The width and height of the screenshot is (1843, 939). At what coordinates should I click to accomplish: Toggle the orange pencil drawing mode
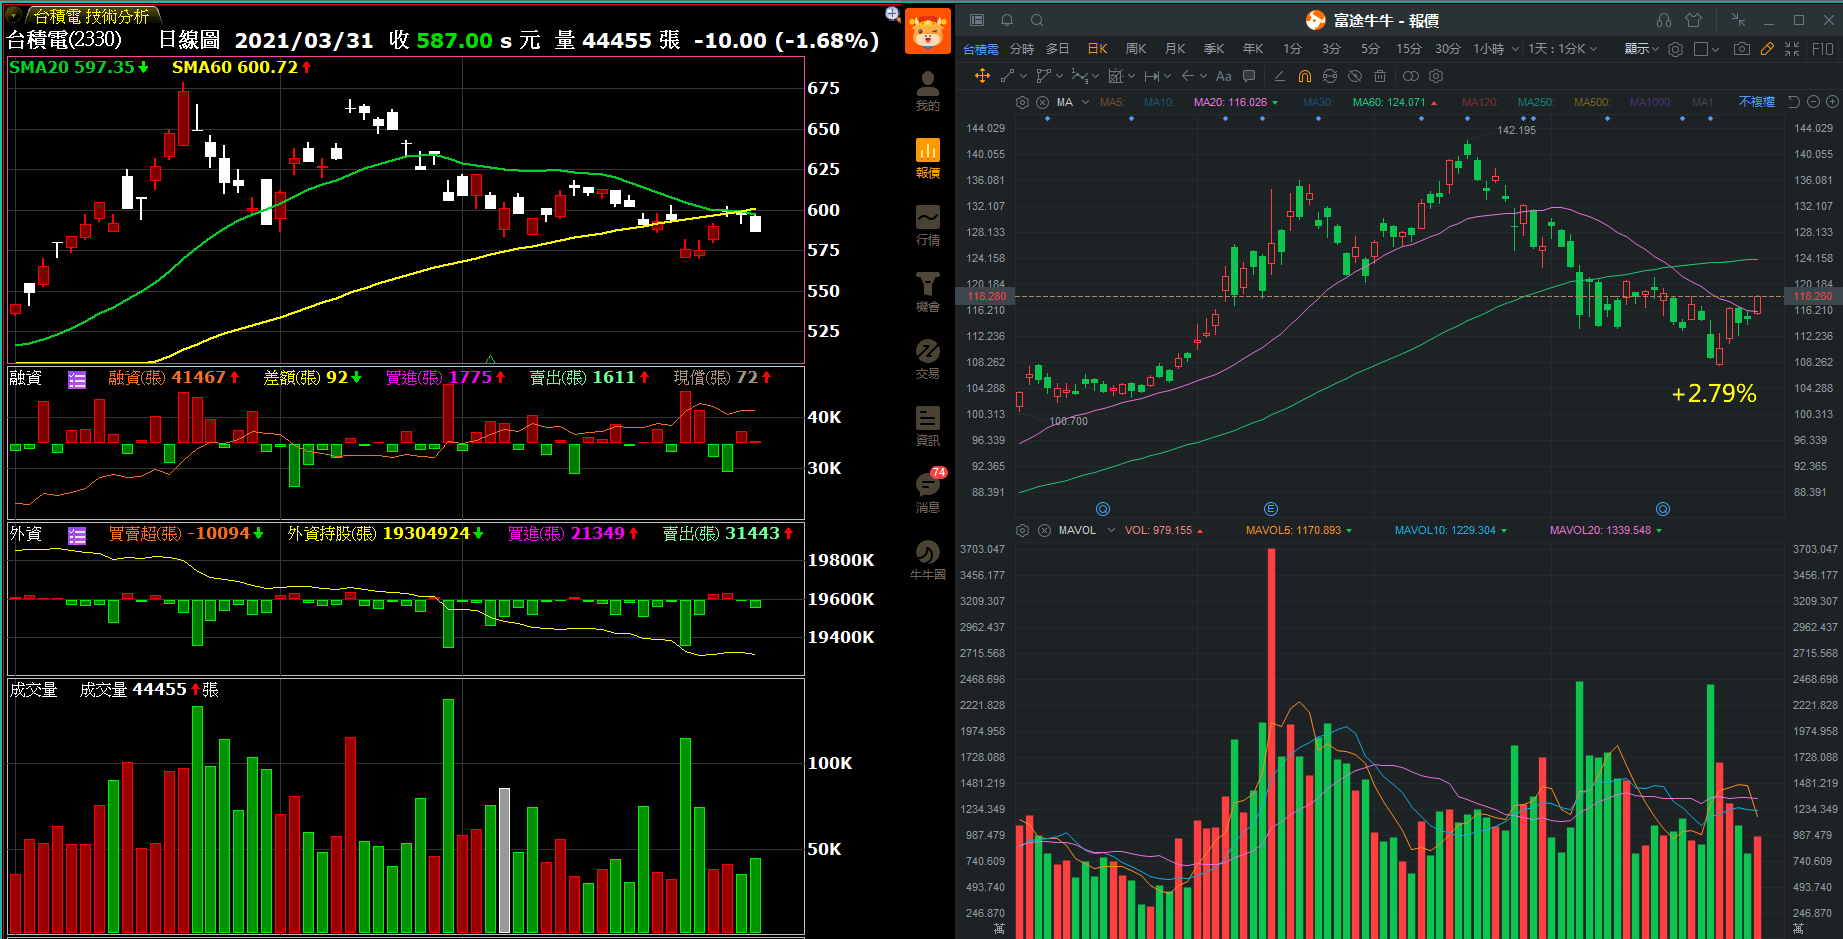1767,49
